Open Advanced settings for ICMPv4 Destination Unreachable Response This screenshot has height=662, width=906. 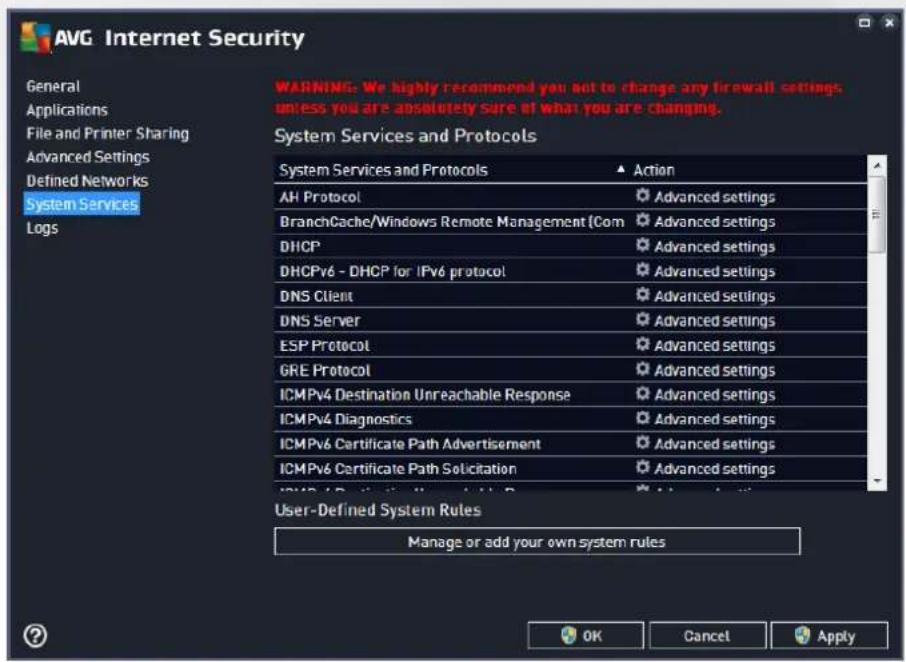[714, 395]
